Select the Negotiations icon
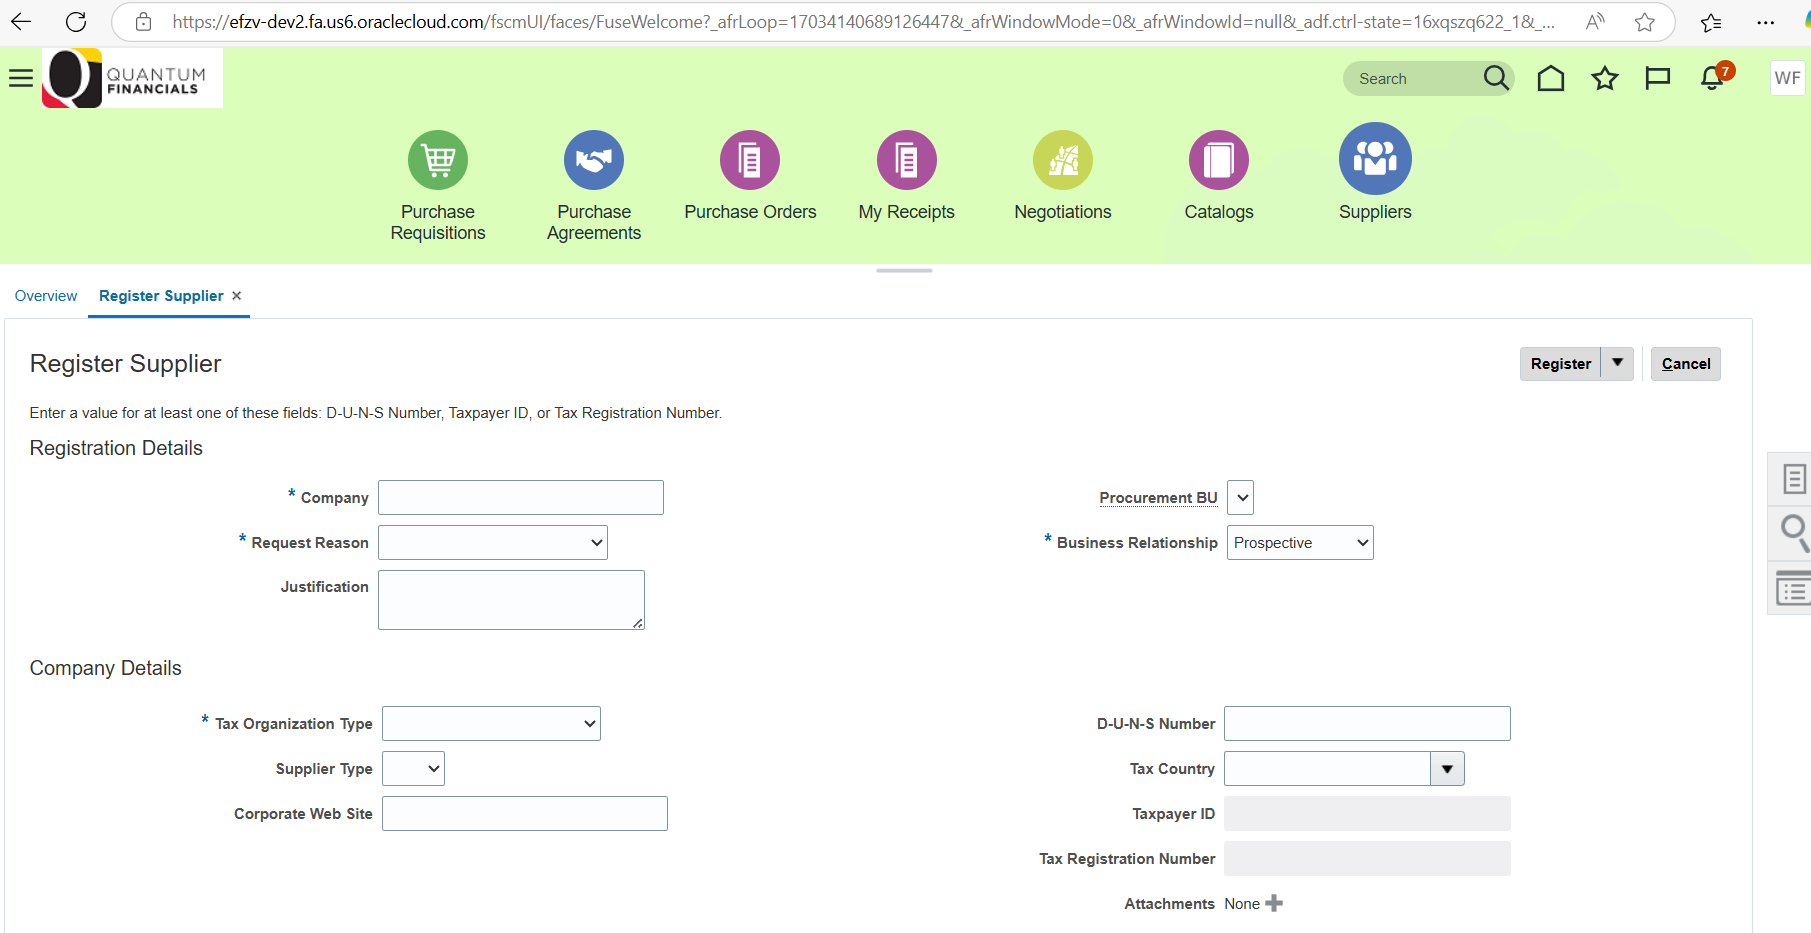This screenshot has height=933, width=1811. 1062,160
